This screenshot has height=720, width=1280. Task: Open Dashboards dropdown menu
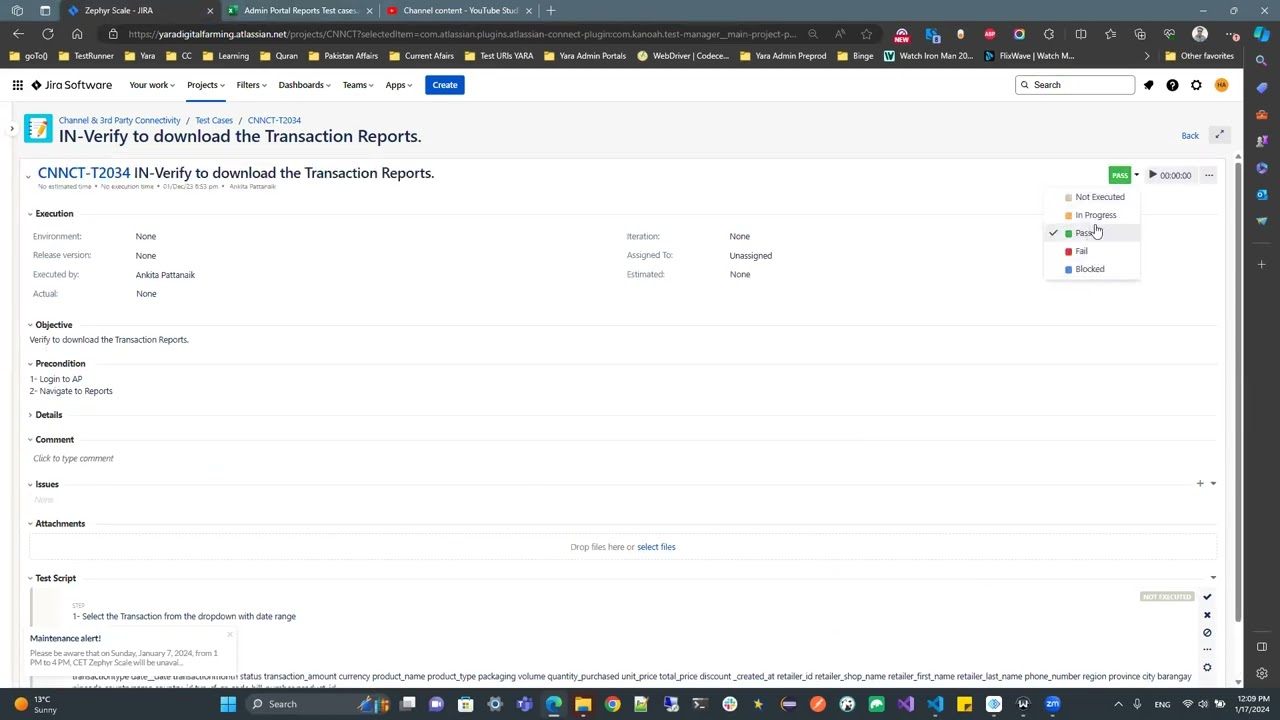click(x=304, y=85)
